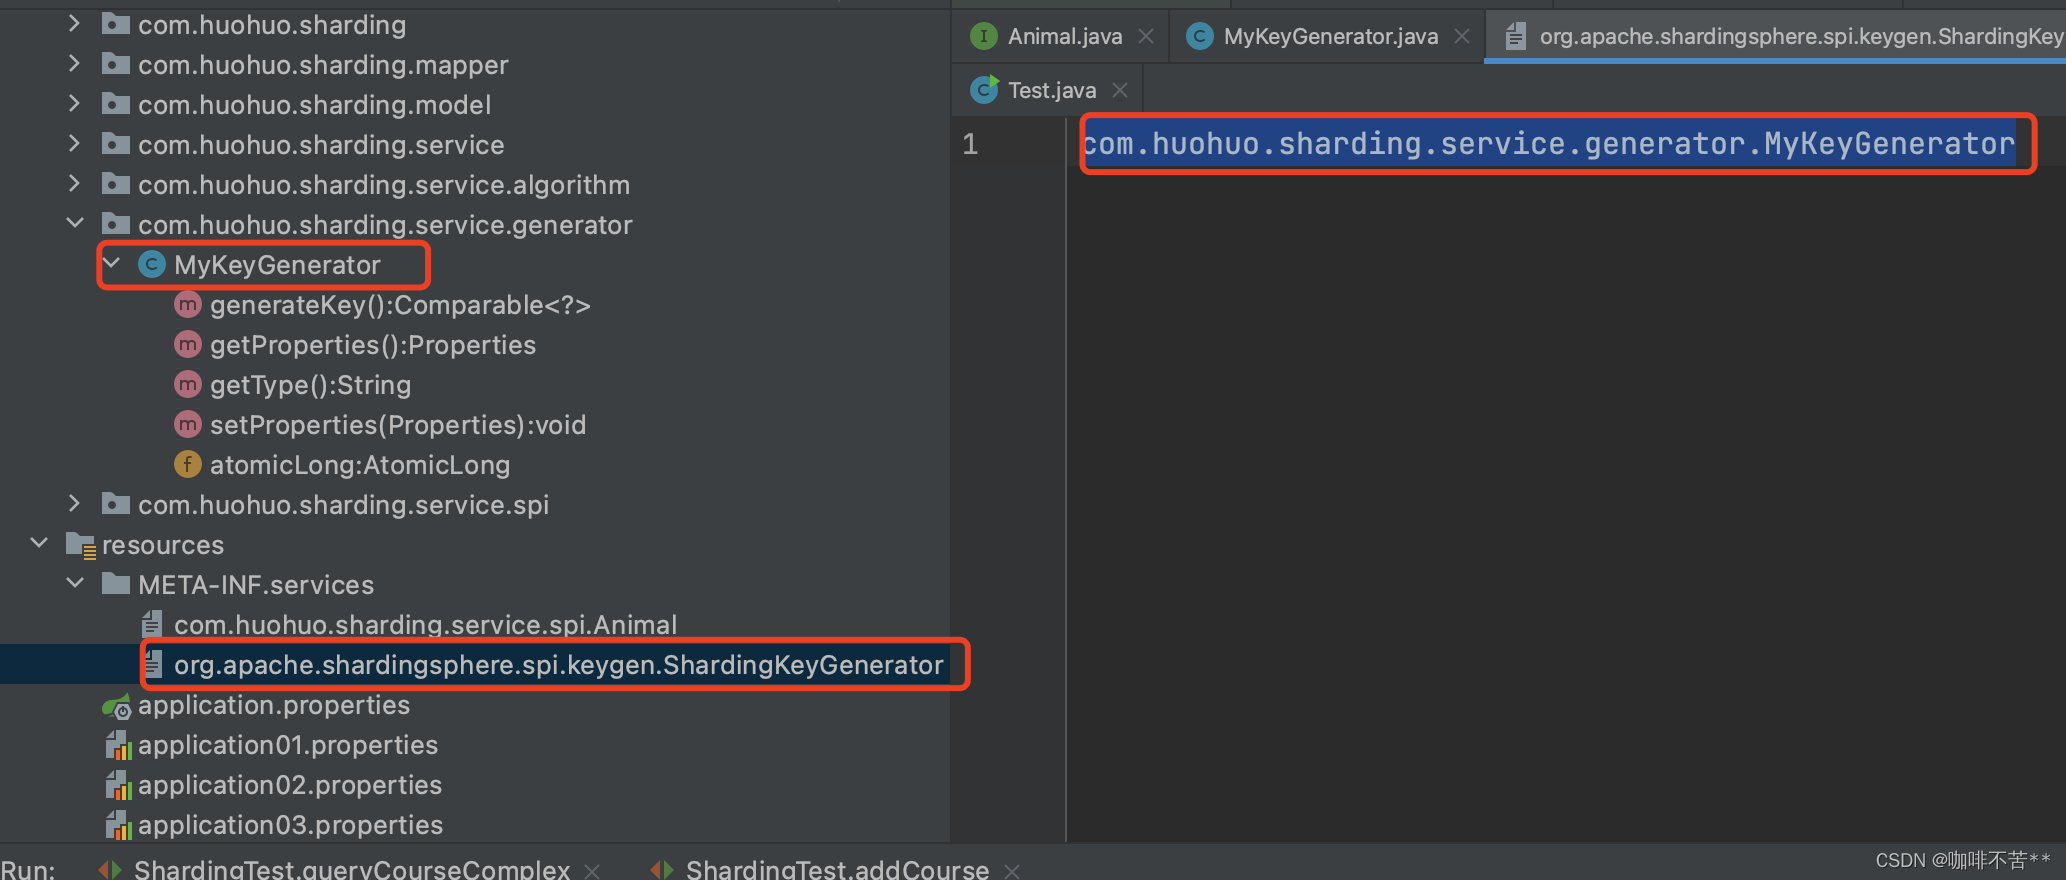Image resolution: width=2066 pixels, height=880 pixels.
Task: Click the META-INF.services folder icon
Action: (116, 583)
